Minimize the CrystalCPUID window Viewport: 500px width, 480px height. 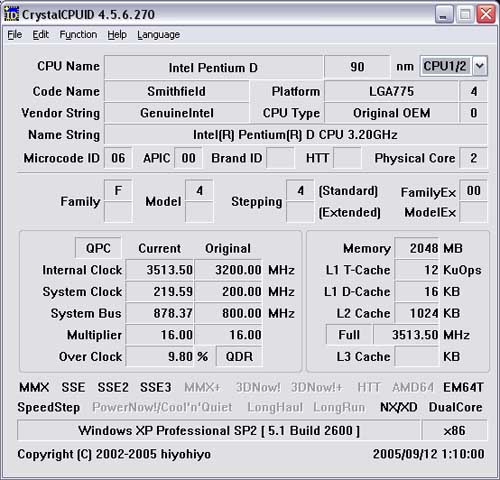click(x=444, y=14)
